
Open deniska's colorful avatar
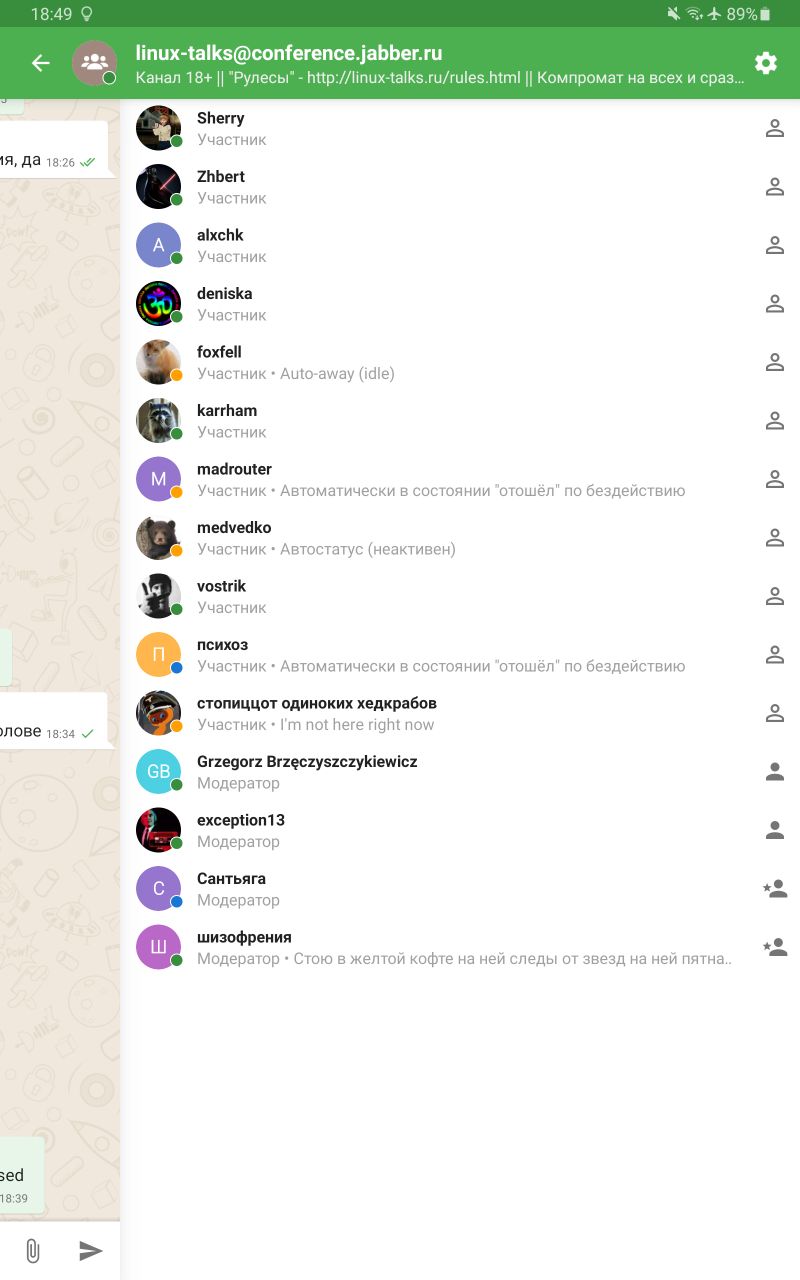click(x=158, y=303)
